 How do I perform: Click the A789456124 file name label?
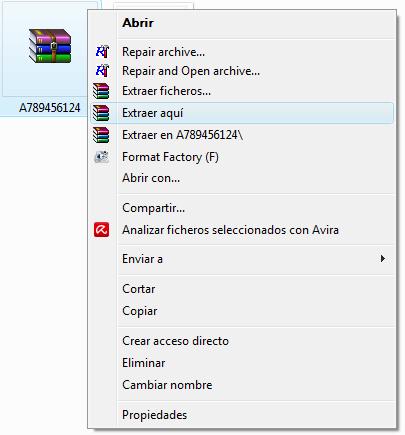(x=50, y=108)
